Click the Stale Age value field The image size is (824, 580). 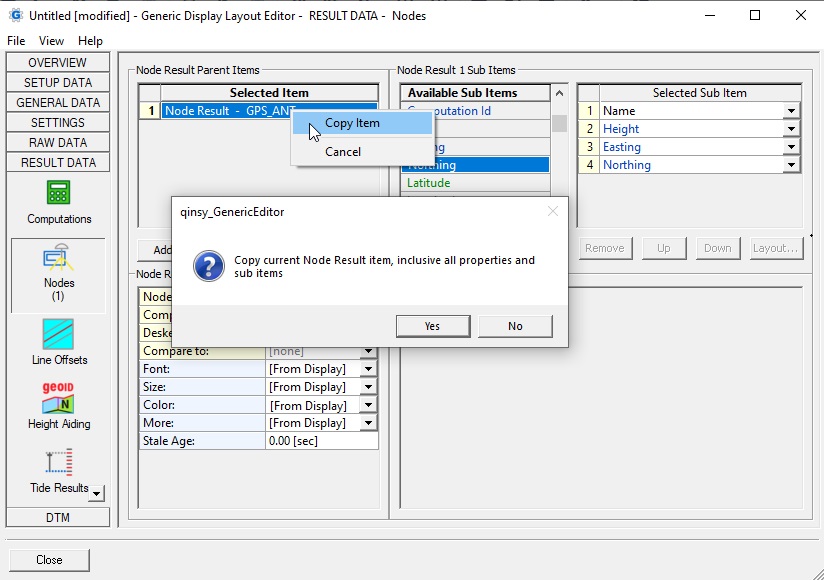tap(321, 441)
